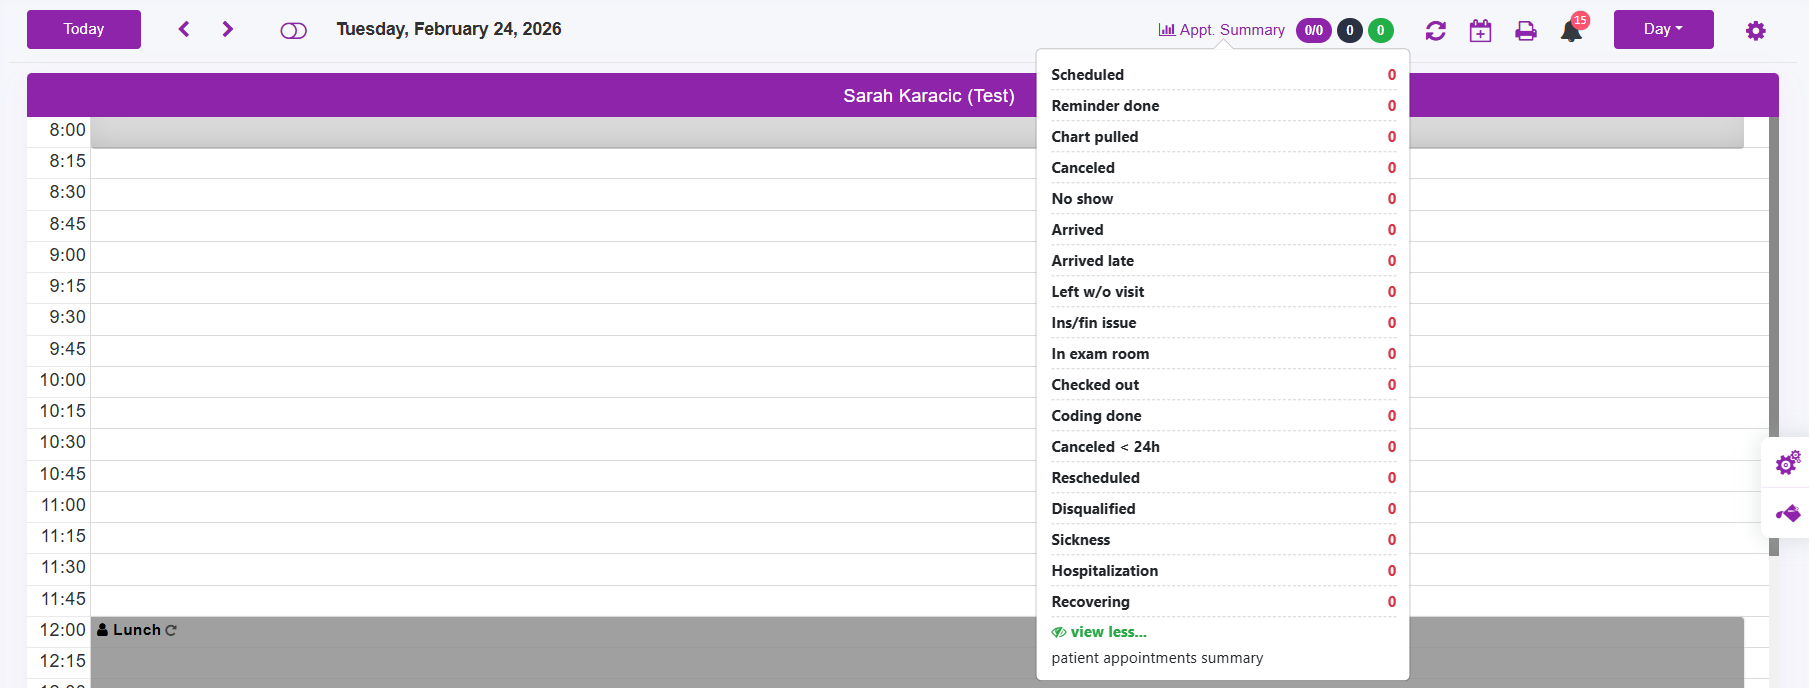The width and height of the screenshot is (1809, 688).
Task: Select the Scheduled summary row
Action: click(1223, 75)
